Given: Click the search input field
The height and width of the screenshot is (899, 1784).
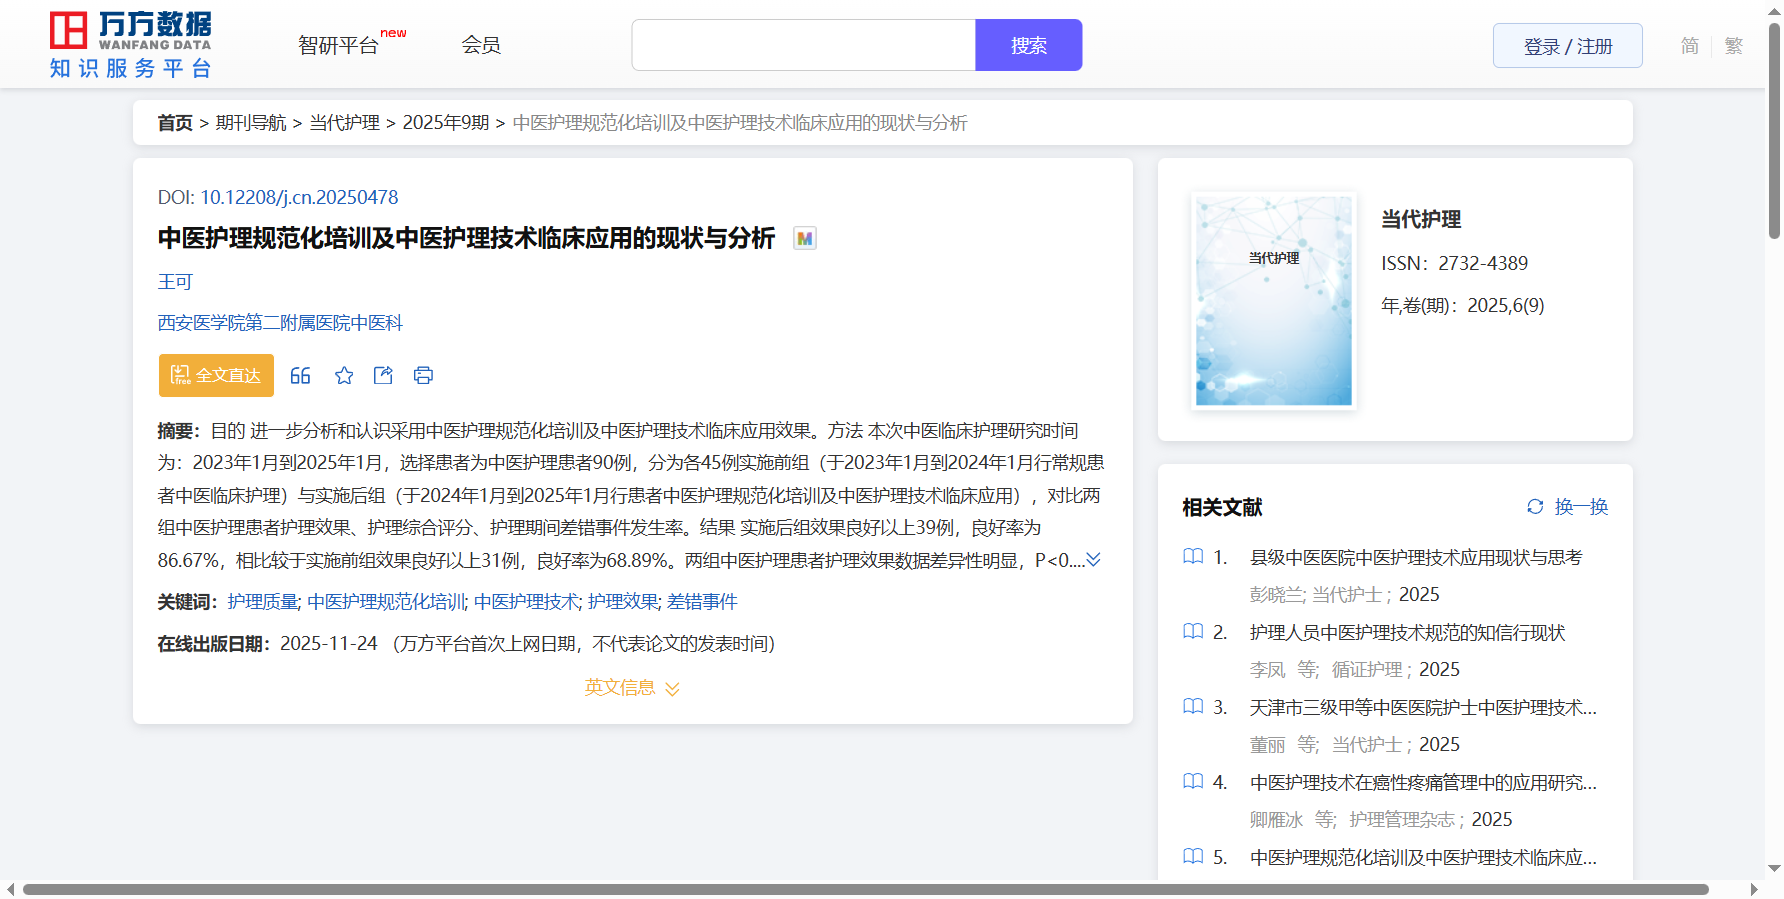Looking at the screenshot, I should [x=803, y=46].
